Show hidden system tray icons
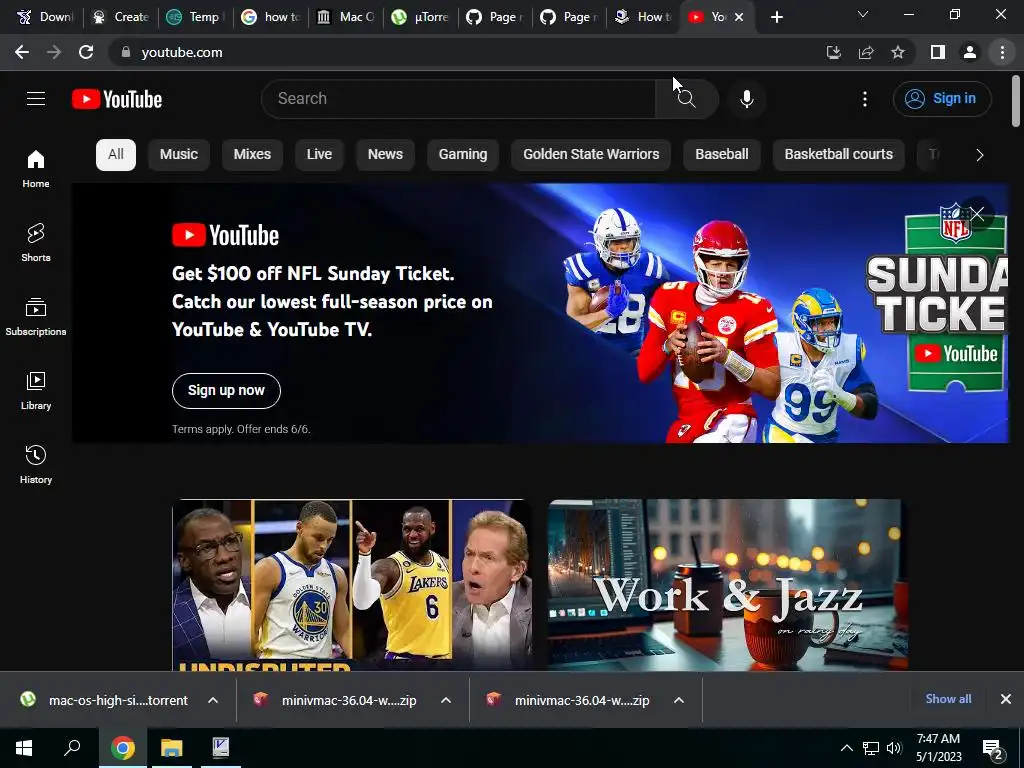The image size is (1024, 768). (x=846, y=748)
